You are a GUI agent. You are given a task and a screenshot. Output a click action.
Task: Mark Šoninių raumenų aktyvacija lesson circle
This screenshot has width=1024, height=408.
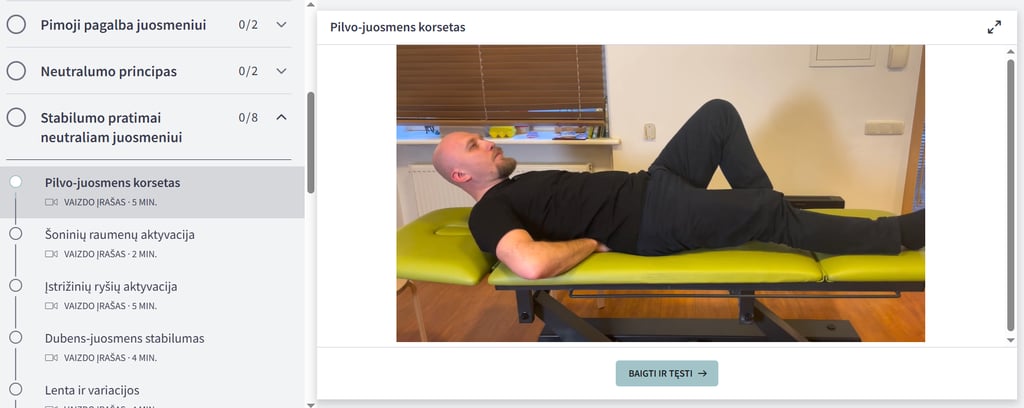16,234
